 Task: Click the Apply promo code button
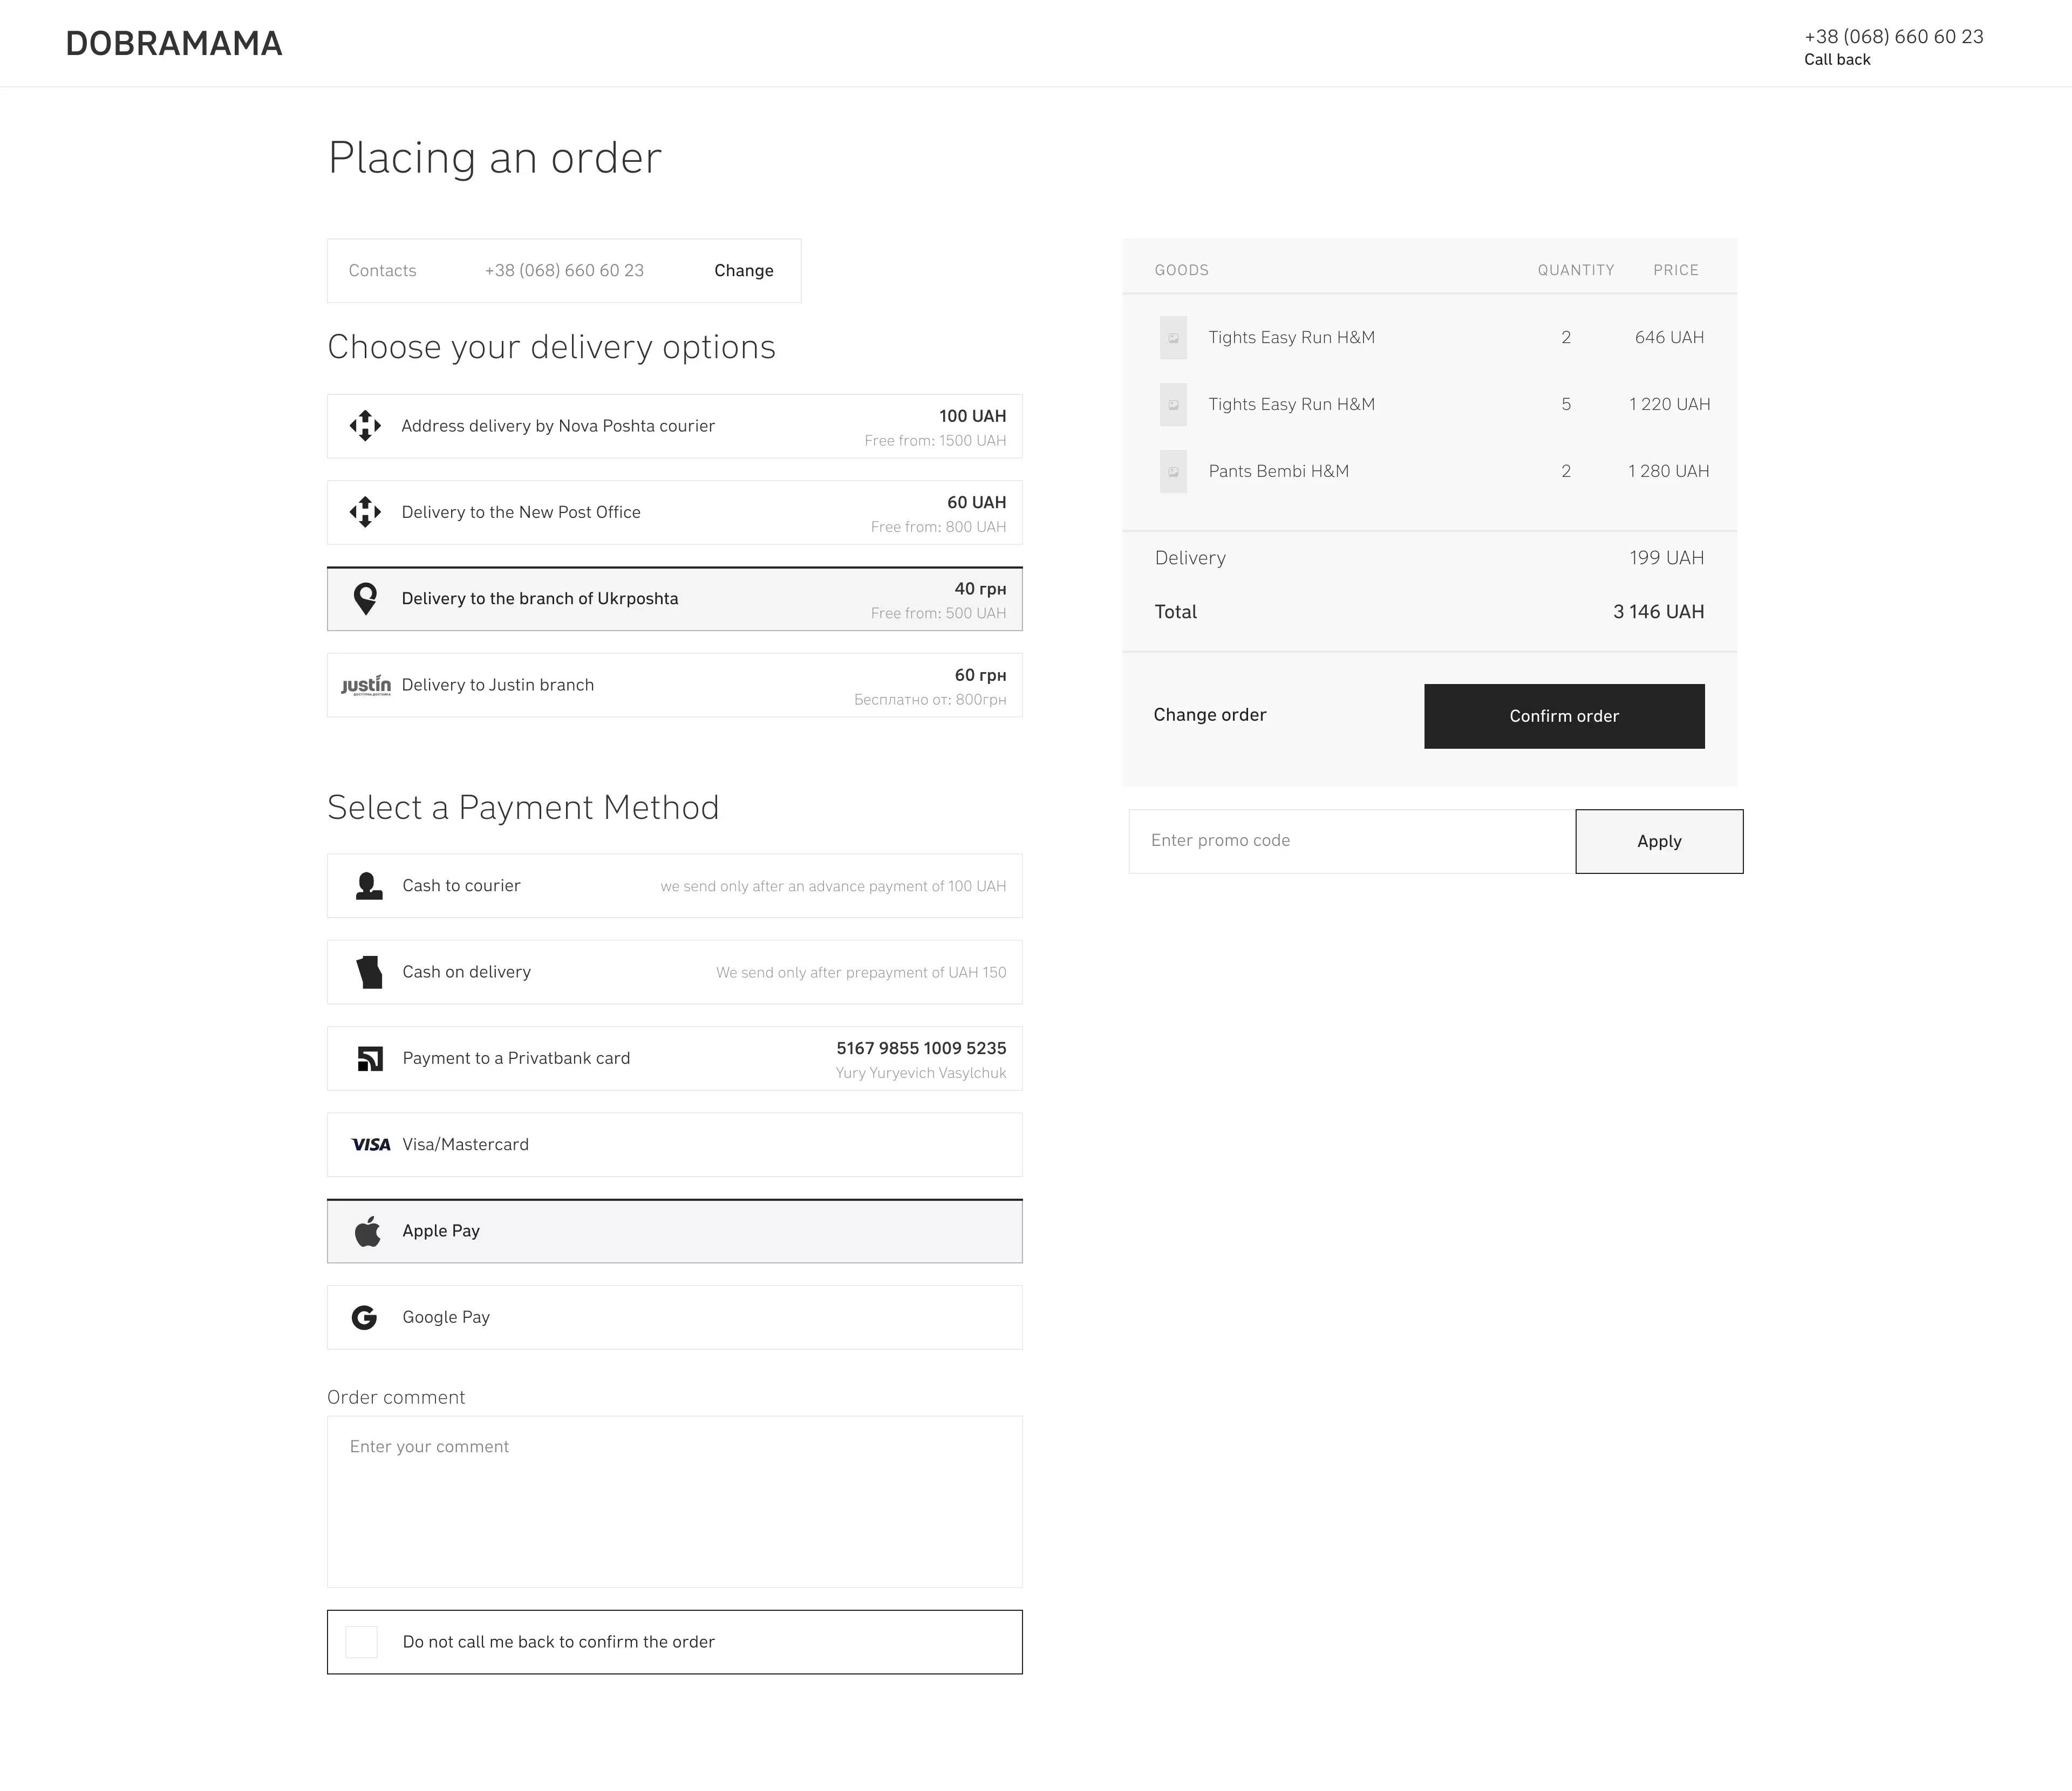[1659, 841]
